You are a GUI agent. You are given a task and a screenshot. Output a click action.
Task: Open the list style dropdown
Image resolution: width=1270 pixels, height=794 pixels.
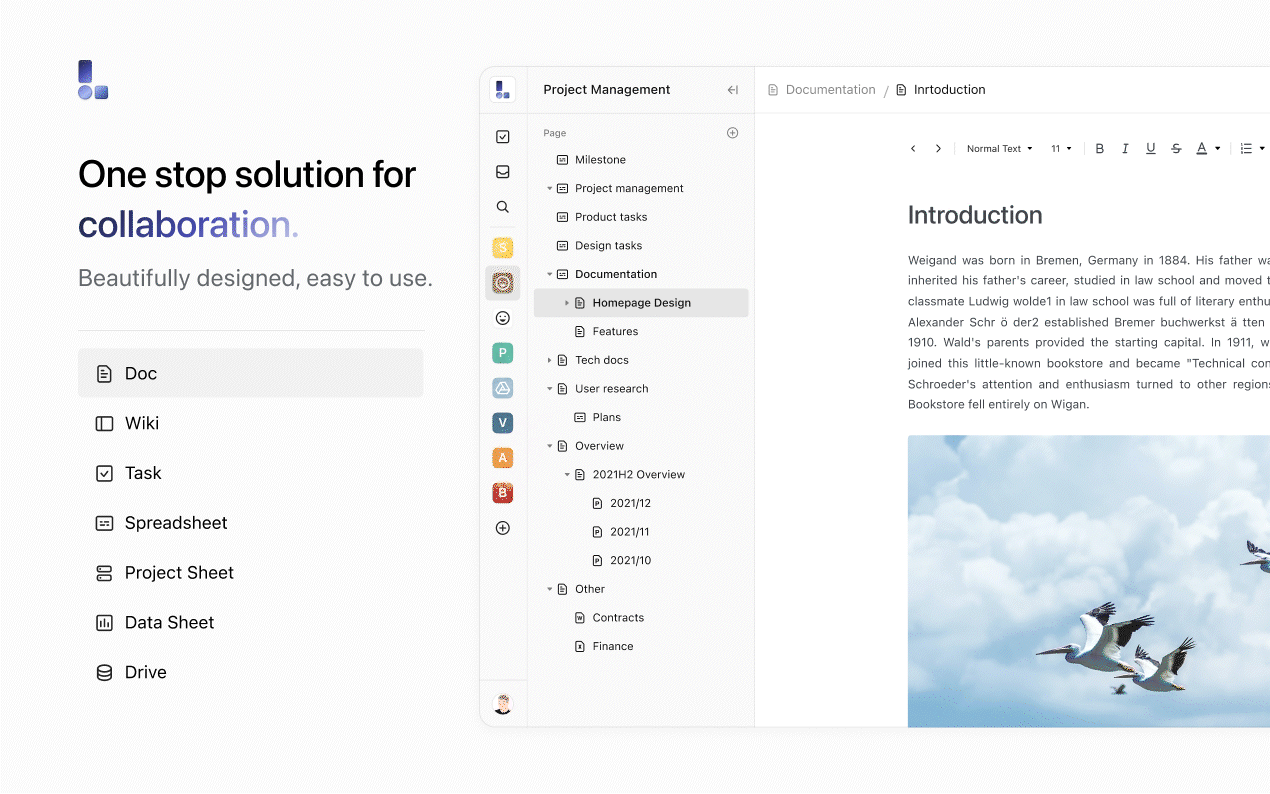tap(1252, 149)
